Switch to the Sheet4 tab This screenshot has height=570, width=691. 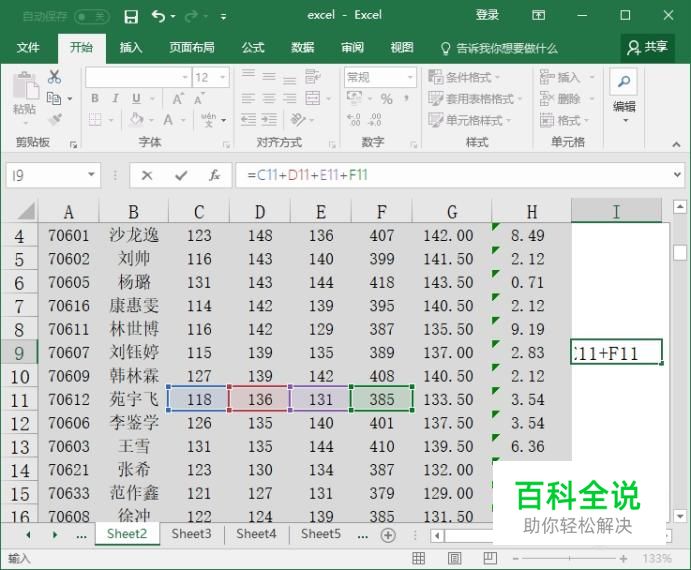(x=256, y=534)
